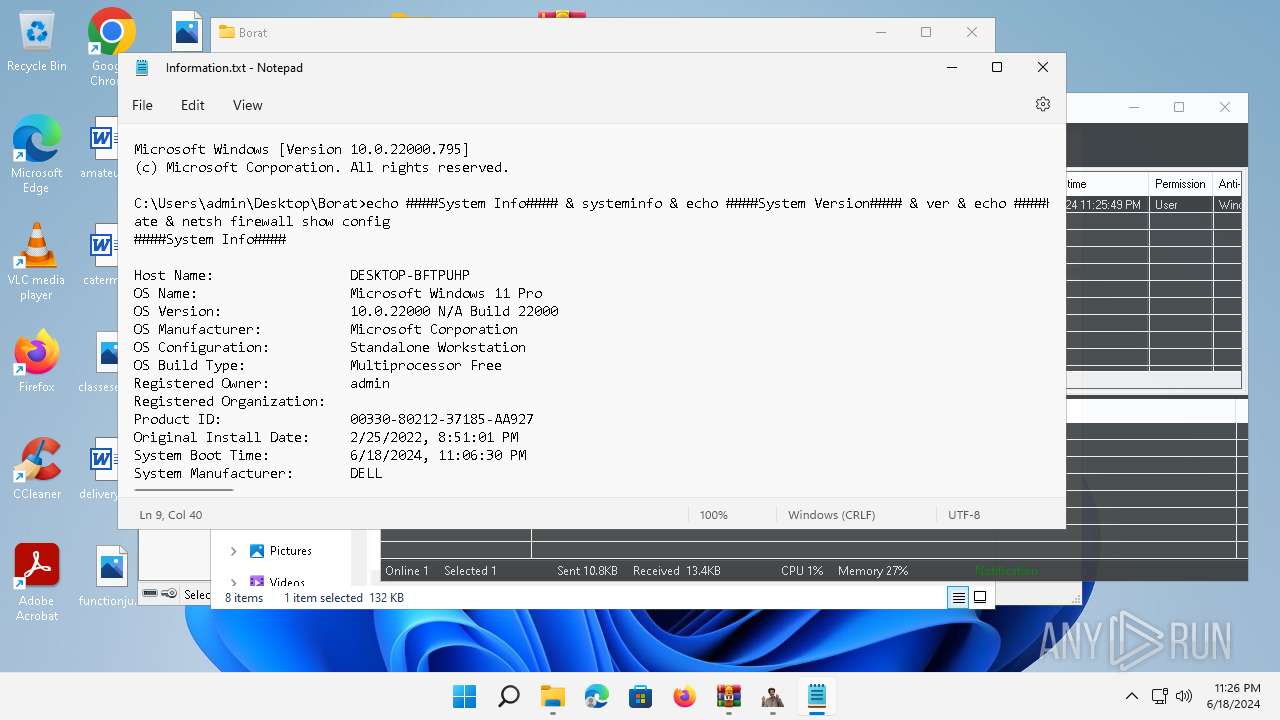Open the Edit menu in Notepad
This screenshot has width=1280, height=720.
(192, 105)
